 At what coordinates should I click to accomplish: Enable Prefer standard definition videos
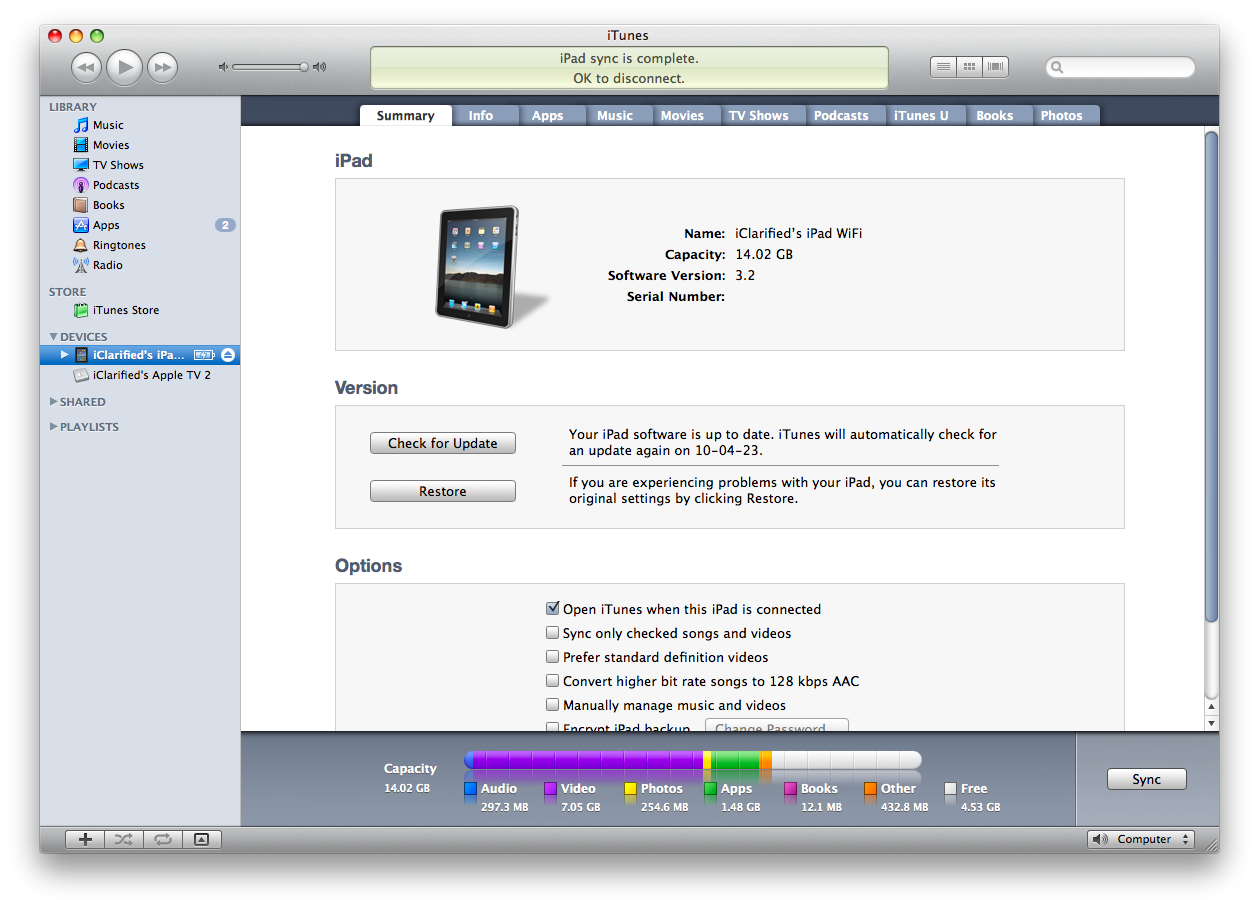click(552, 657)
